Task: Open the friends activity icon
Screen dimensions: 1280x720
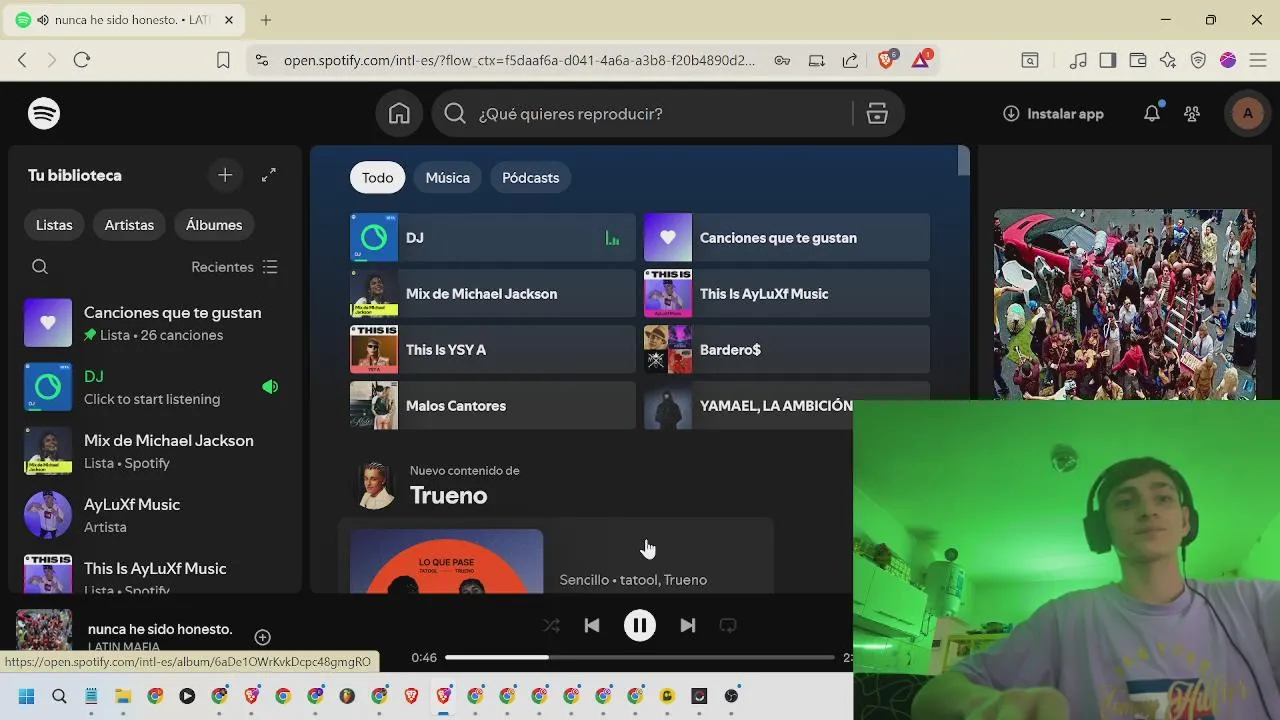Action: (x=1192, y=114)
